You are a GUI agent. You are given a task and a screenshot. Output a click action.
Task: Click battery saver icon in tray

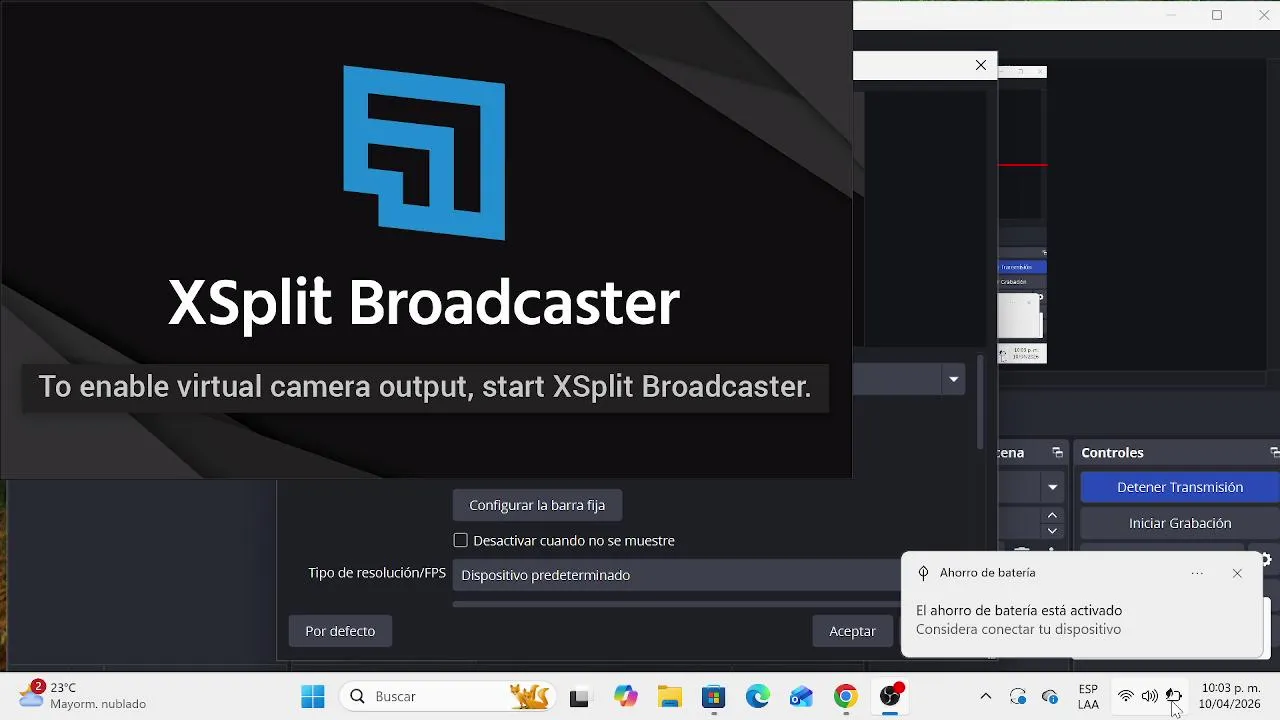click(1174, 696)
